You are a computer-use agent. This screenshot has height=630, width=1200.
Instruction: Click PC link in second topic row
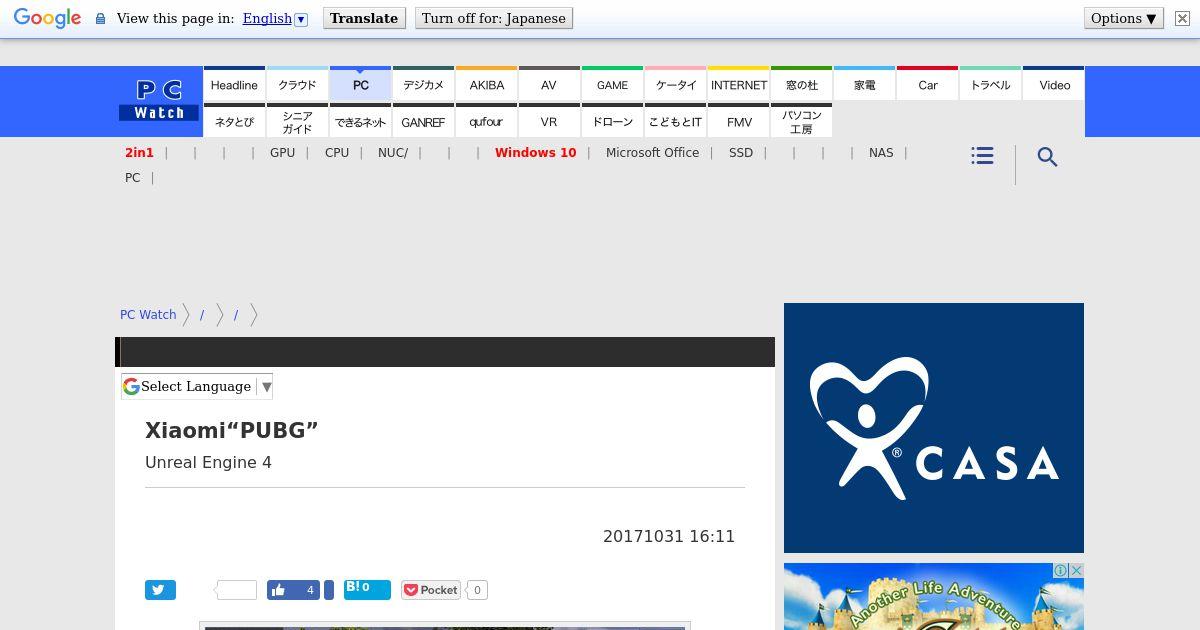coord(132,178)
